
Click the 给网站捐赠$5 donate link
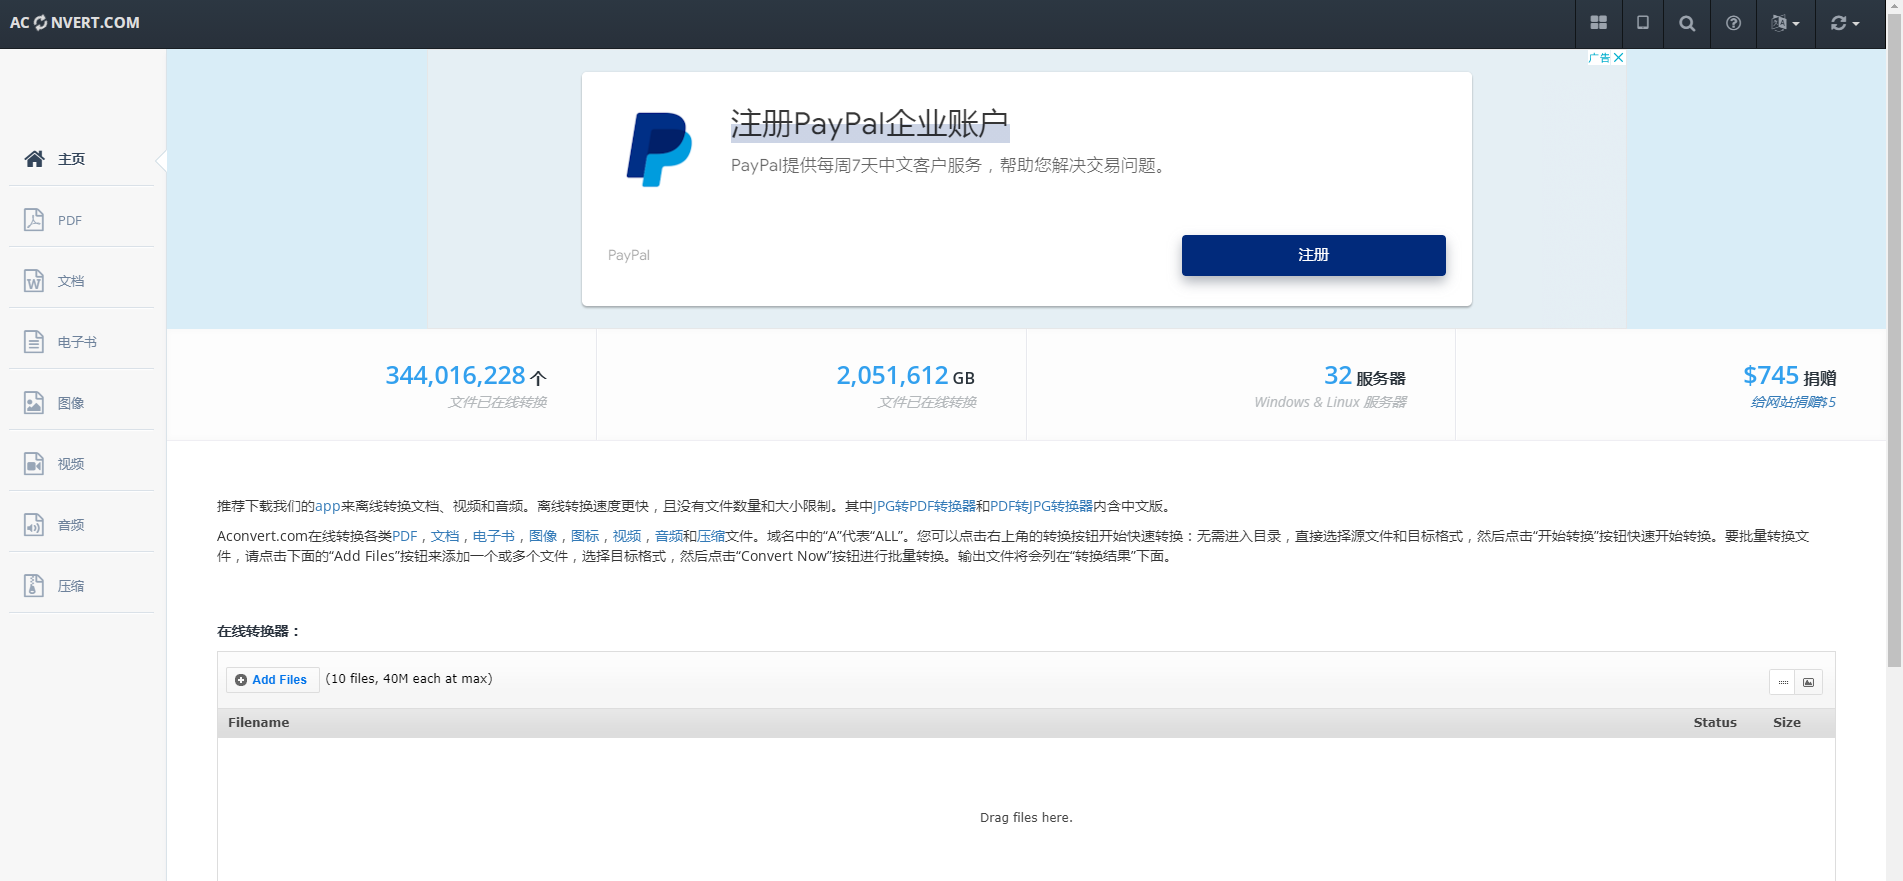pos(1793,402)
